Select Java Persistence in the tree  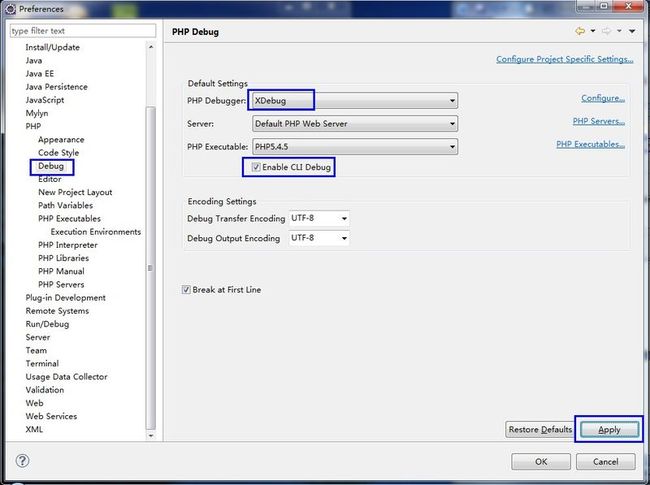coord(56,87)
